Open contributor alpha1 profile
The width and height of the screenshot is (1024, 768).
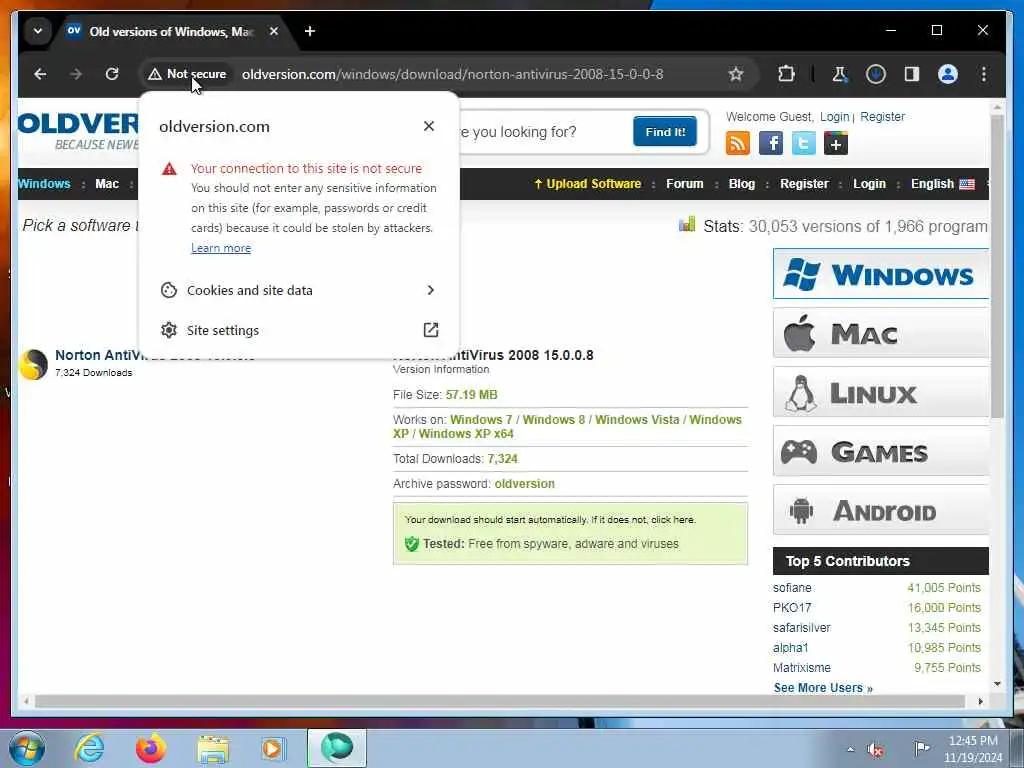coord(790,648)
